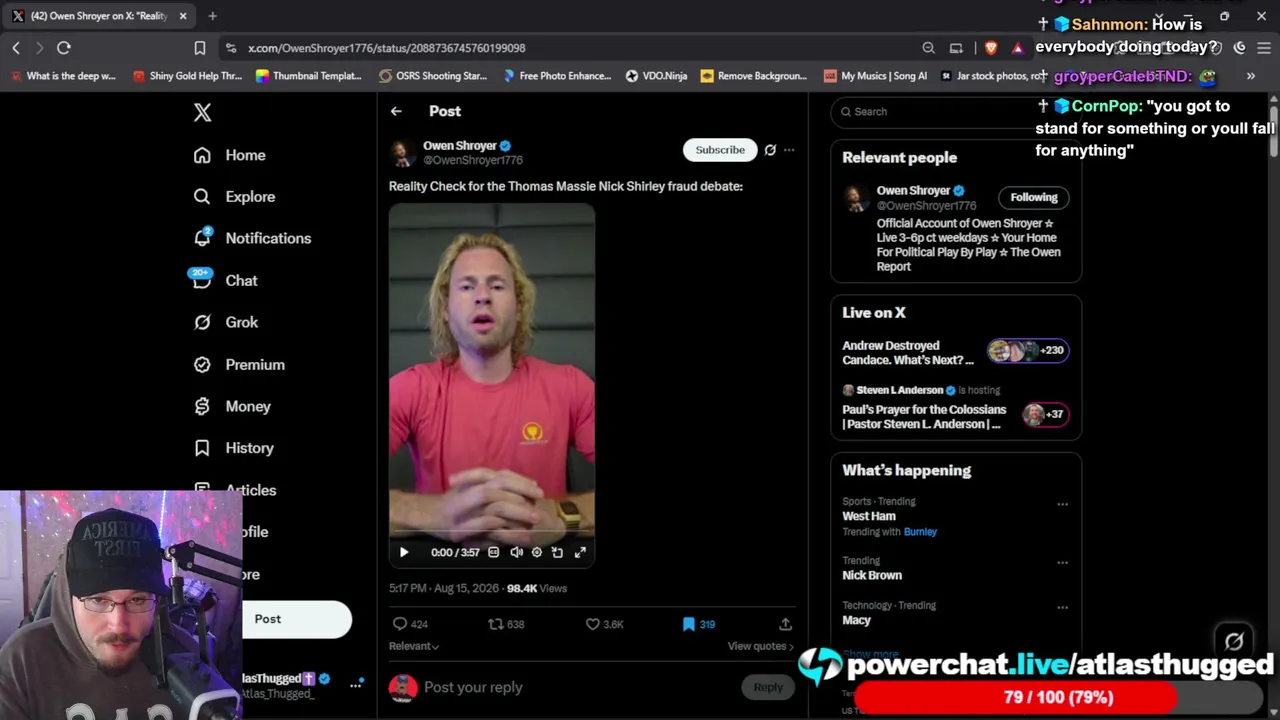Like the post with 3.6K likes

point(604,624)
